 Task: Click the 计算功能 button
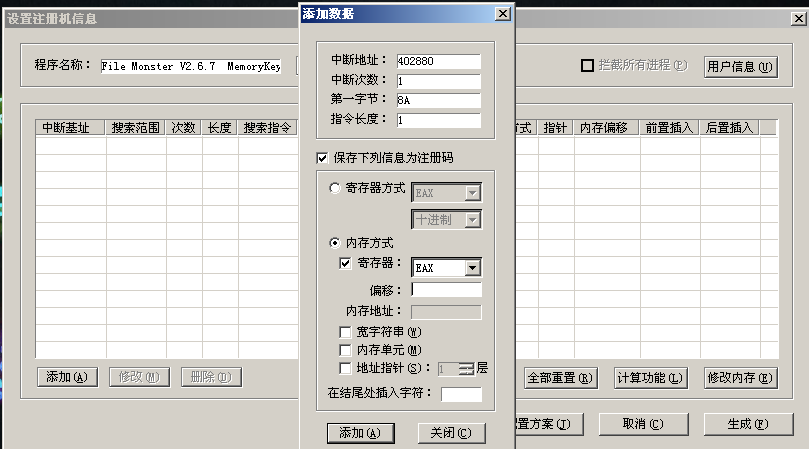(x=650, y=378)
